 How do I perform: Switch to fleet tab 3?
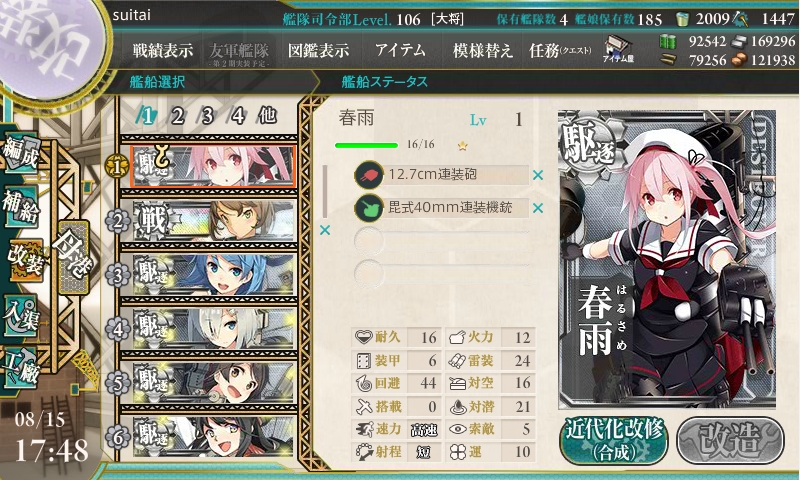pos(207,116)
